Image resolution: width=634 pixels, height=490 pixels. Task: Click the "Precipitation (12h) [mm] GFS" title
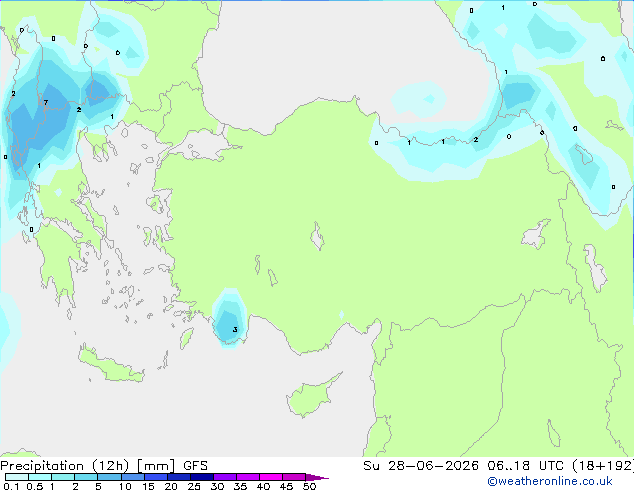104,466
